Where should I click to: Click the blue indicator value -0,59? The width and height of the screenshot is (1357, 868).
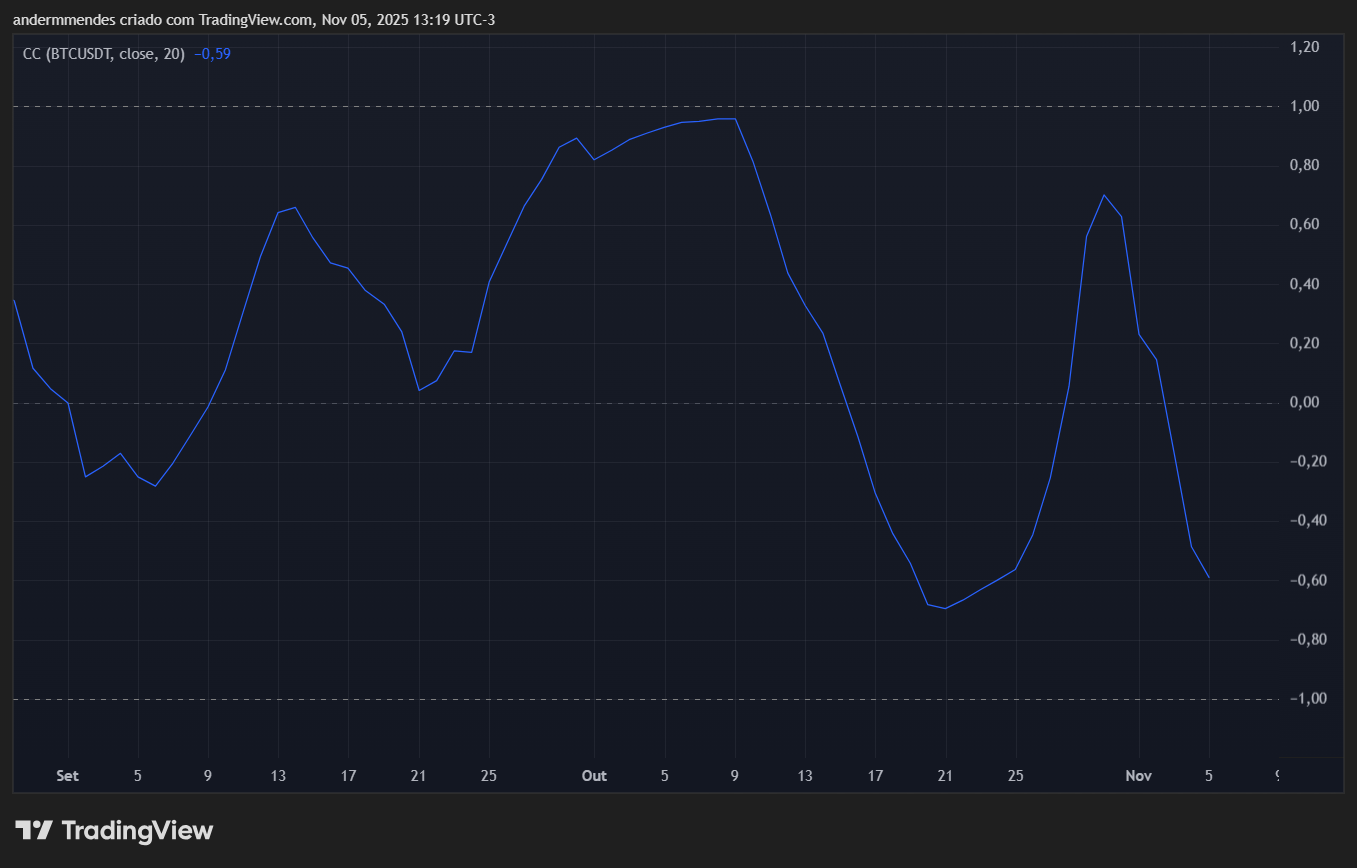tap(213, 54)
